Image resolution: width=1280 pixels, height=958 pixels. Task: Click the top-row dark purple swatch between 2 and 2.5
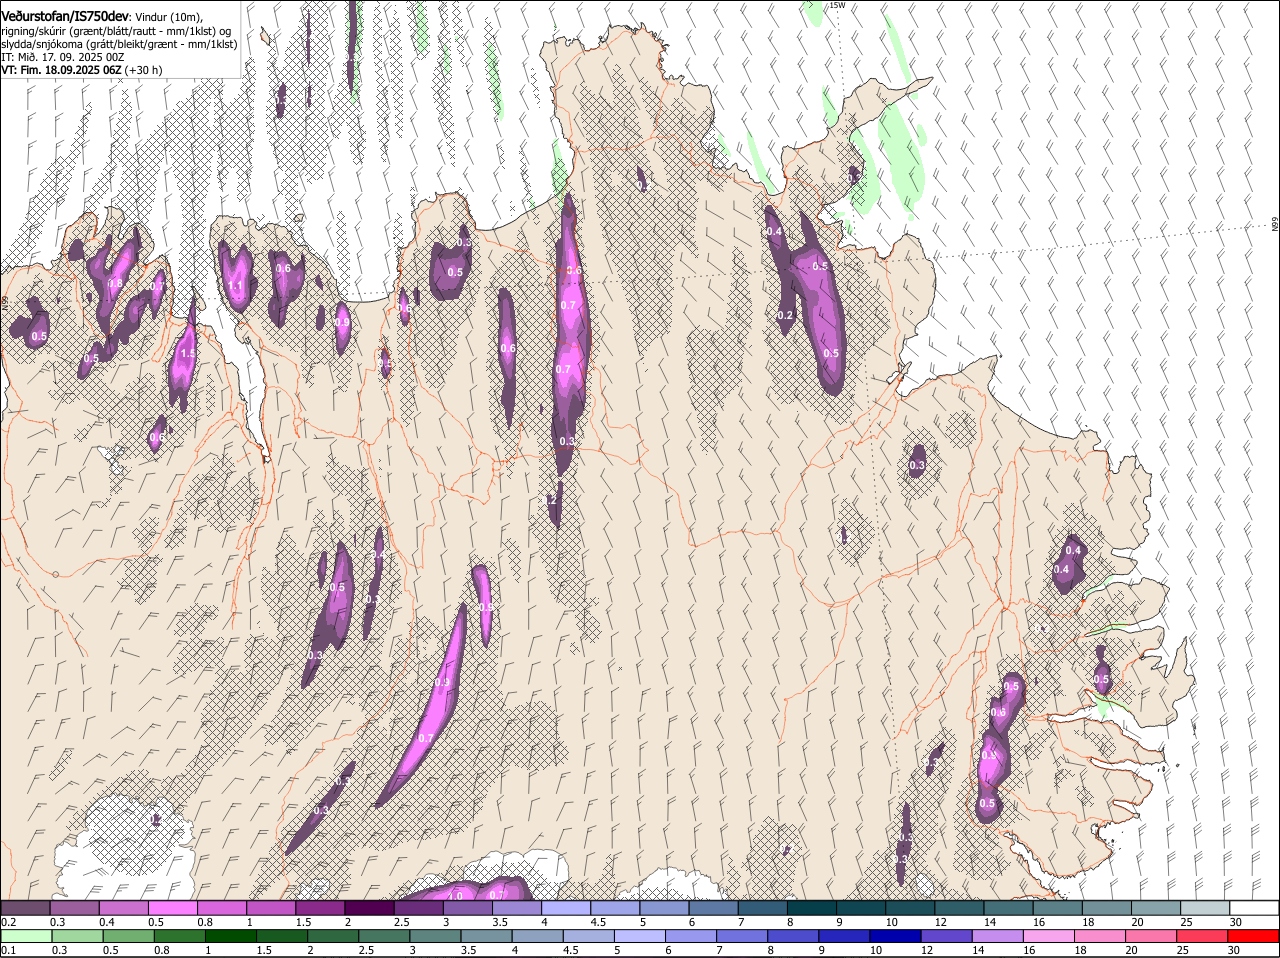369,908
